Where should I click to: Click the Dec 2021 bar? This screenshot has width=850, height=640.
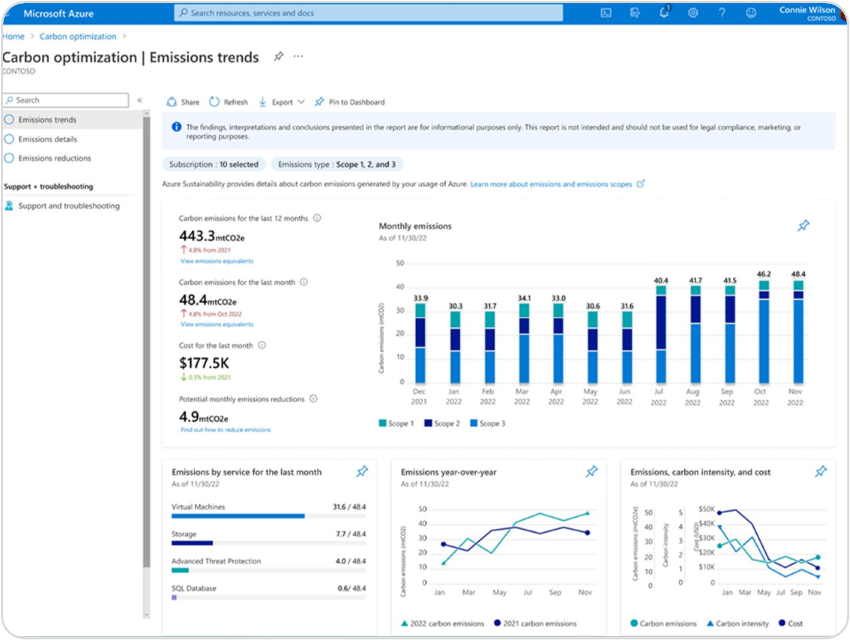click(420, 343)
